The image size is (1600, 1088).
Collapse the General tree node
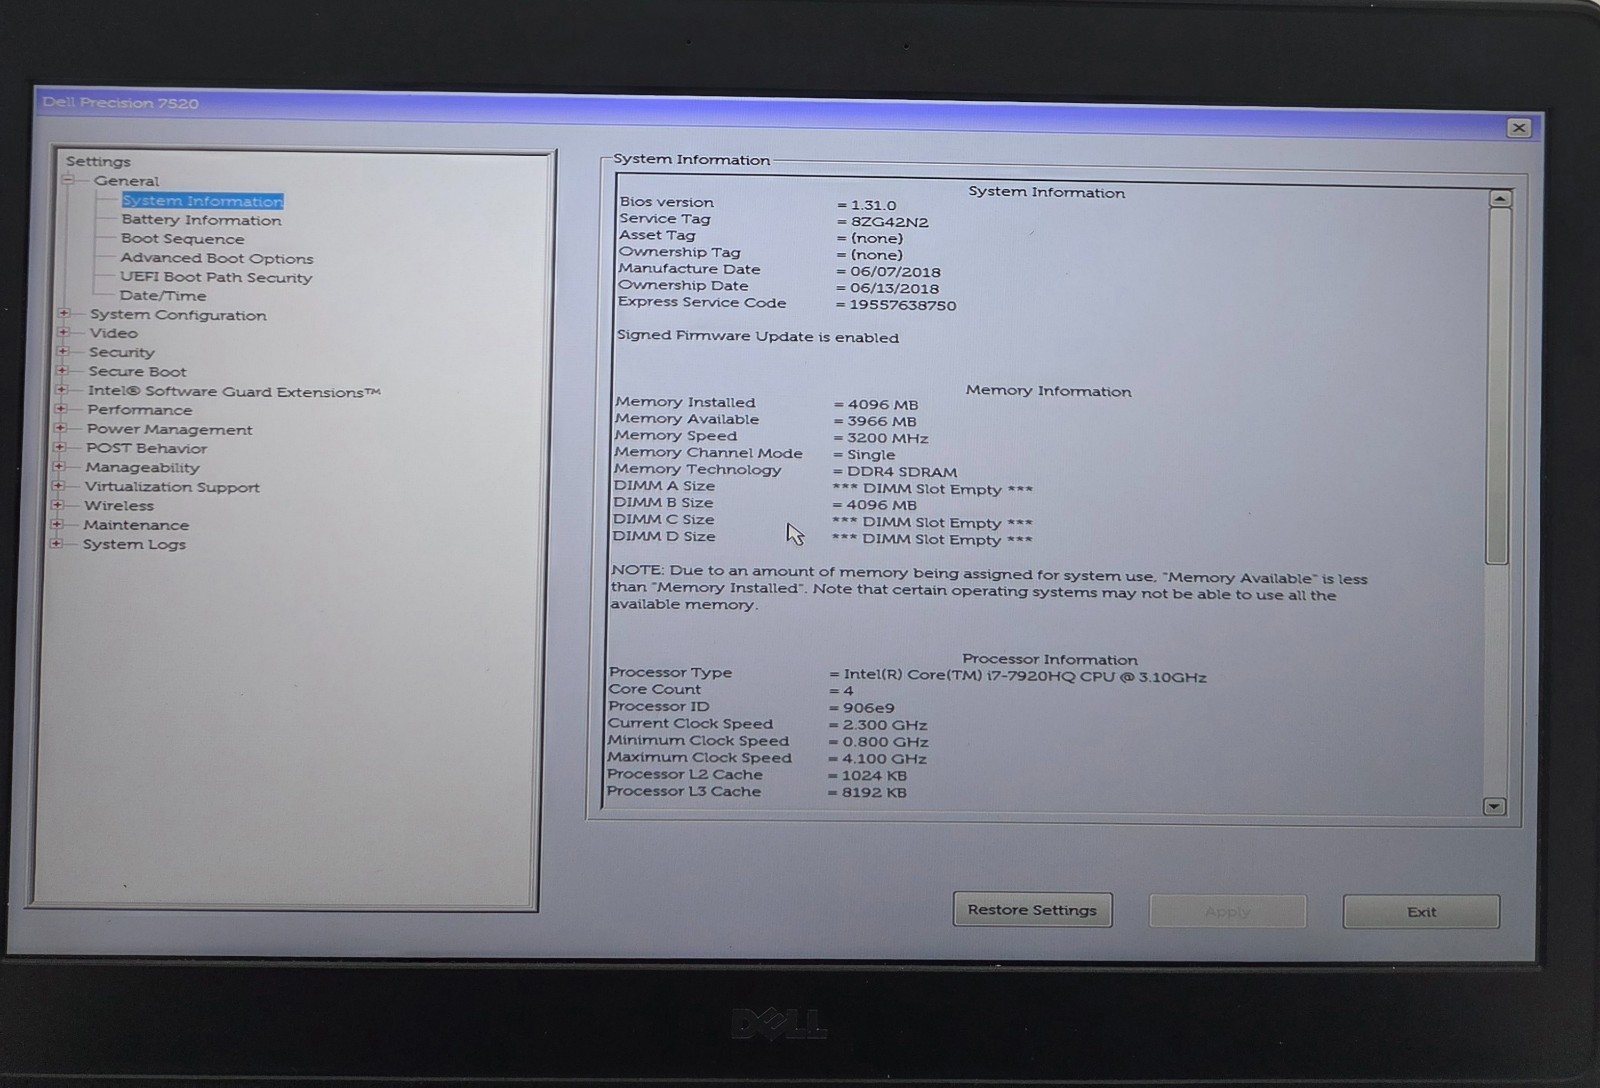click(x=68, y=180)
